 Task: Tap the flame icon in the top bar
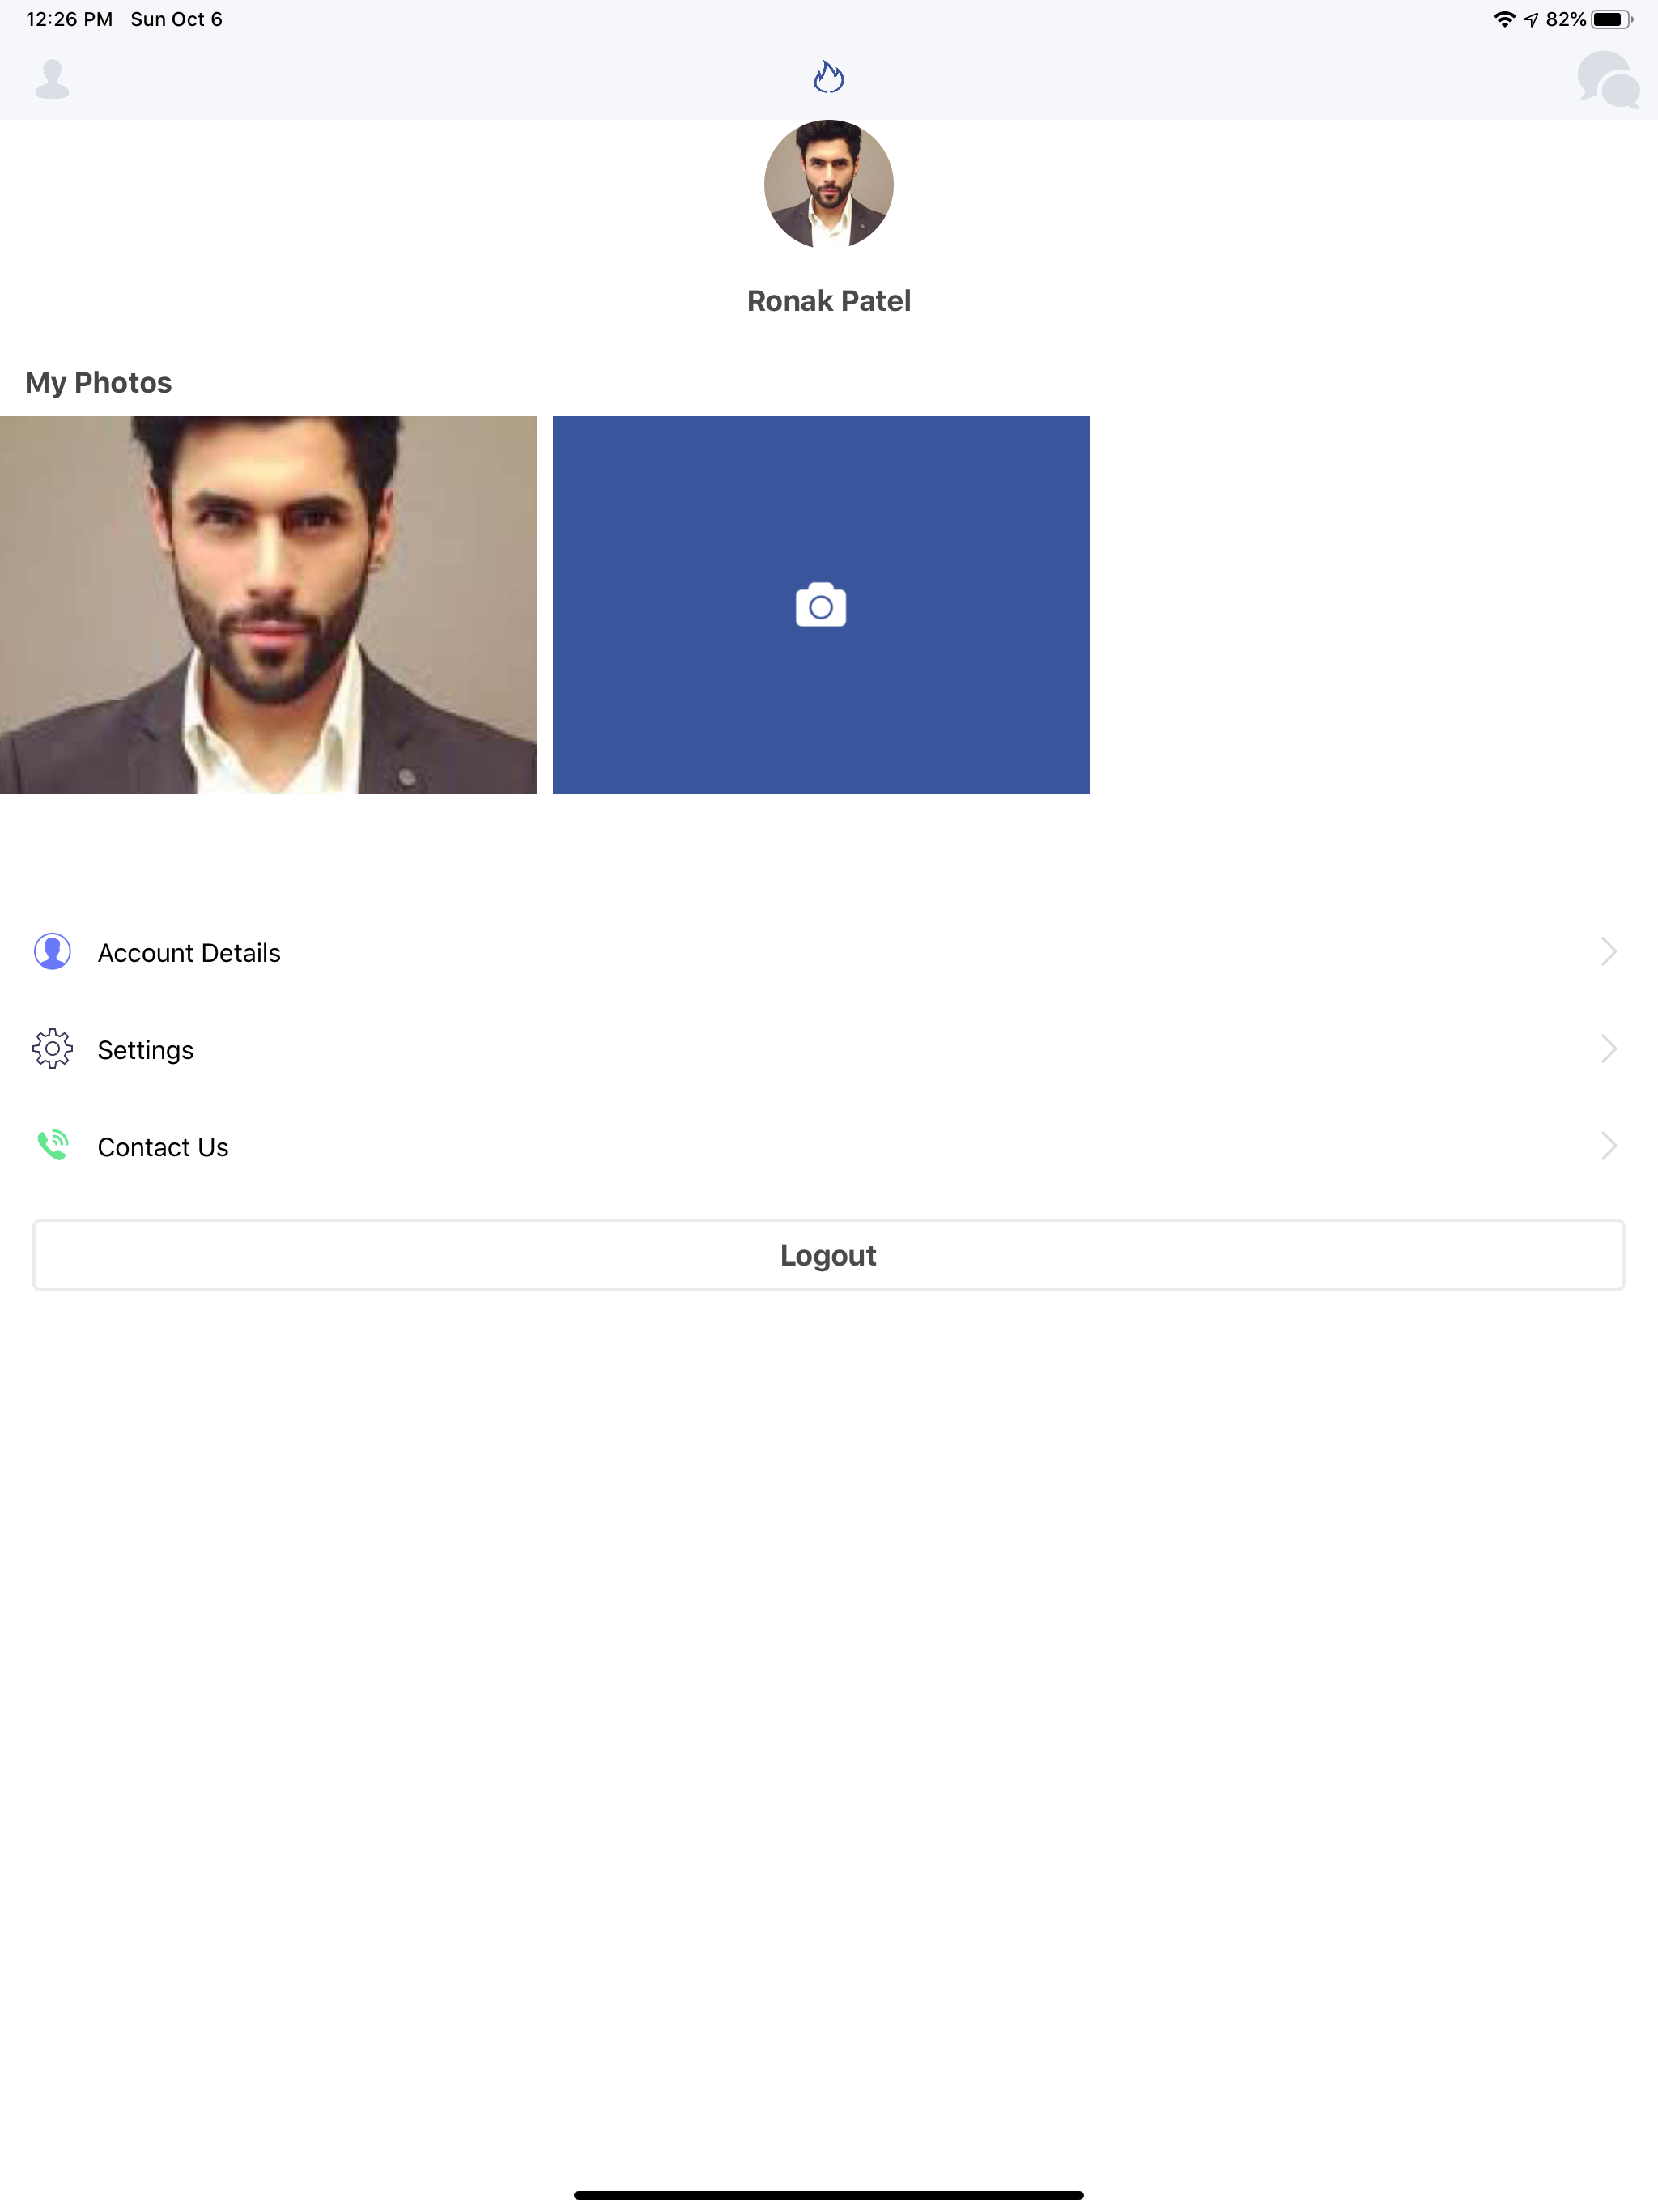pyautogui.click(x=828, y=77)
